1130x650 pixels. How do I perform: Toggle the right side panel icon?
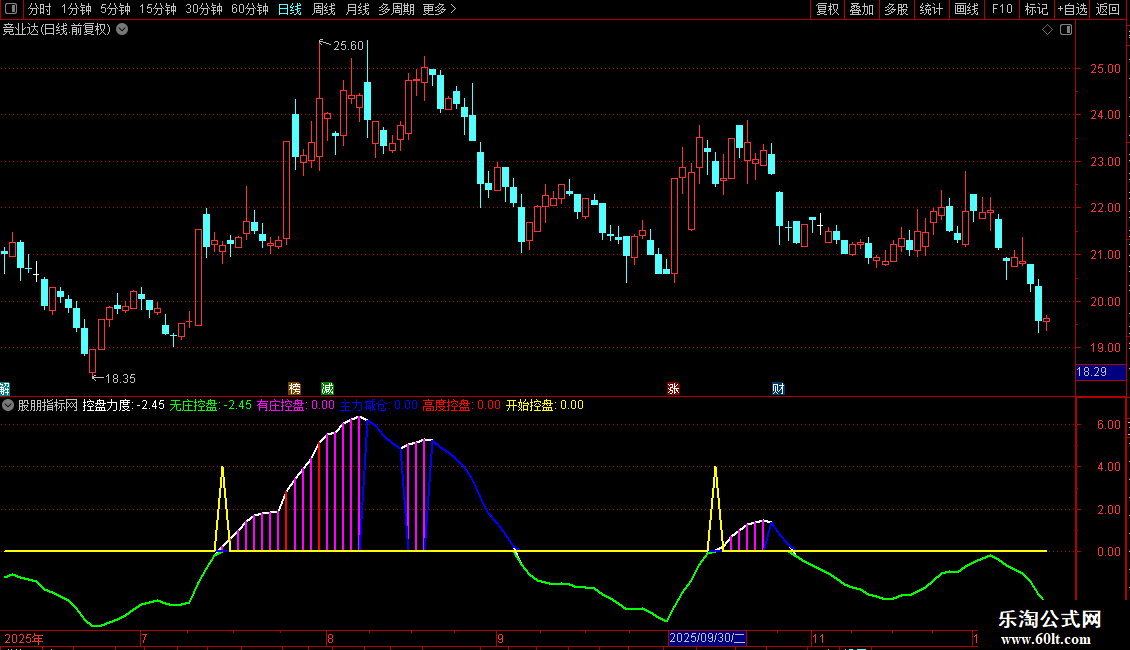tap(1066, 30)
